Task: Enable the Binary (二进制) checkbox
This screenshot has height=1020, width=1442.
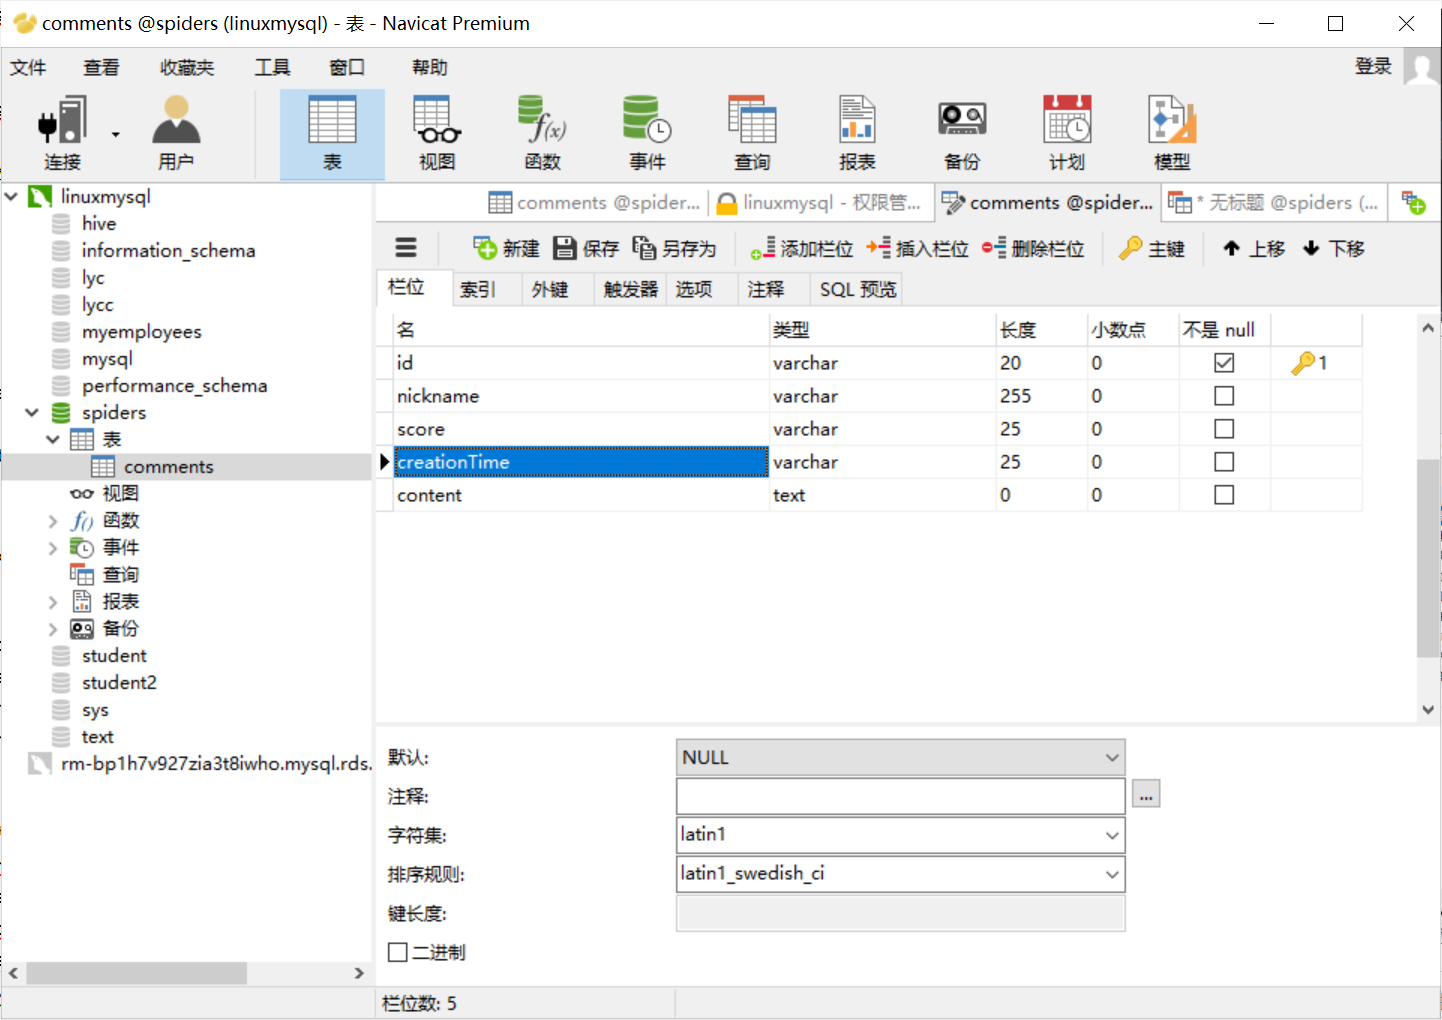Action: 398,952
